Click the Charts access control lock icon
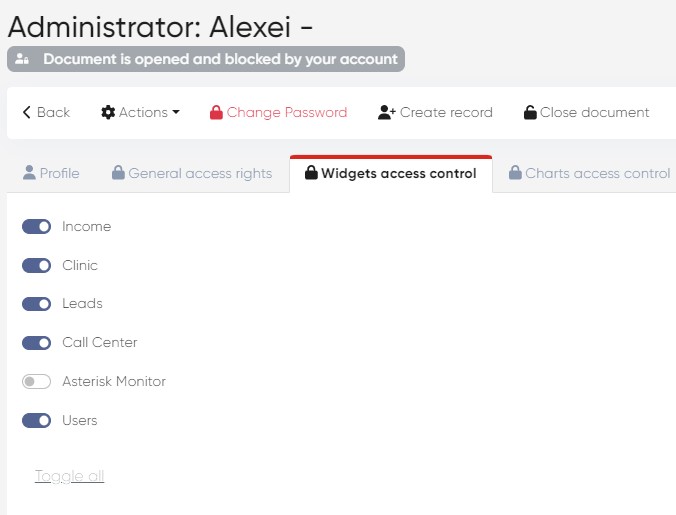 [x=516, y=173]
